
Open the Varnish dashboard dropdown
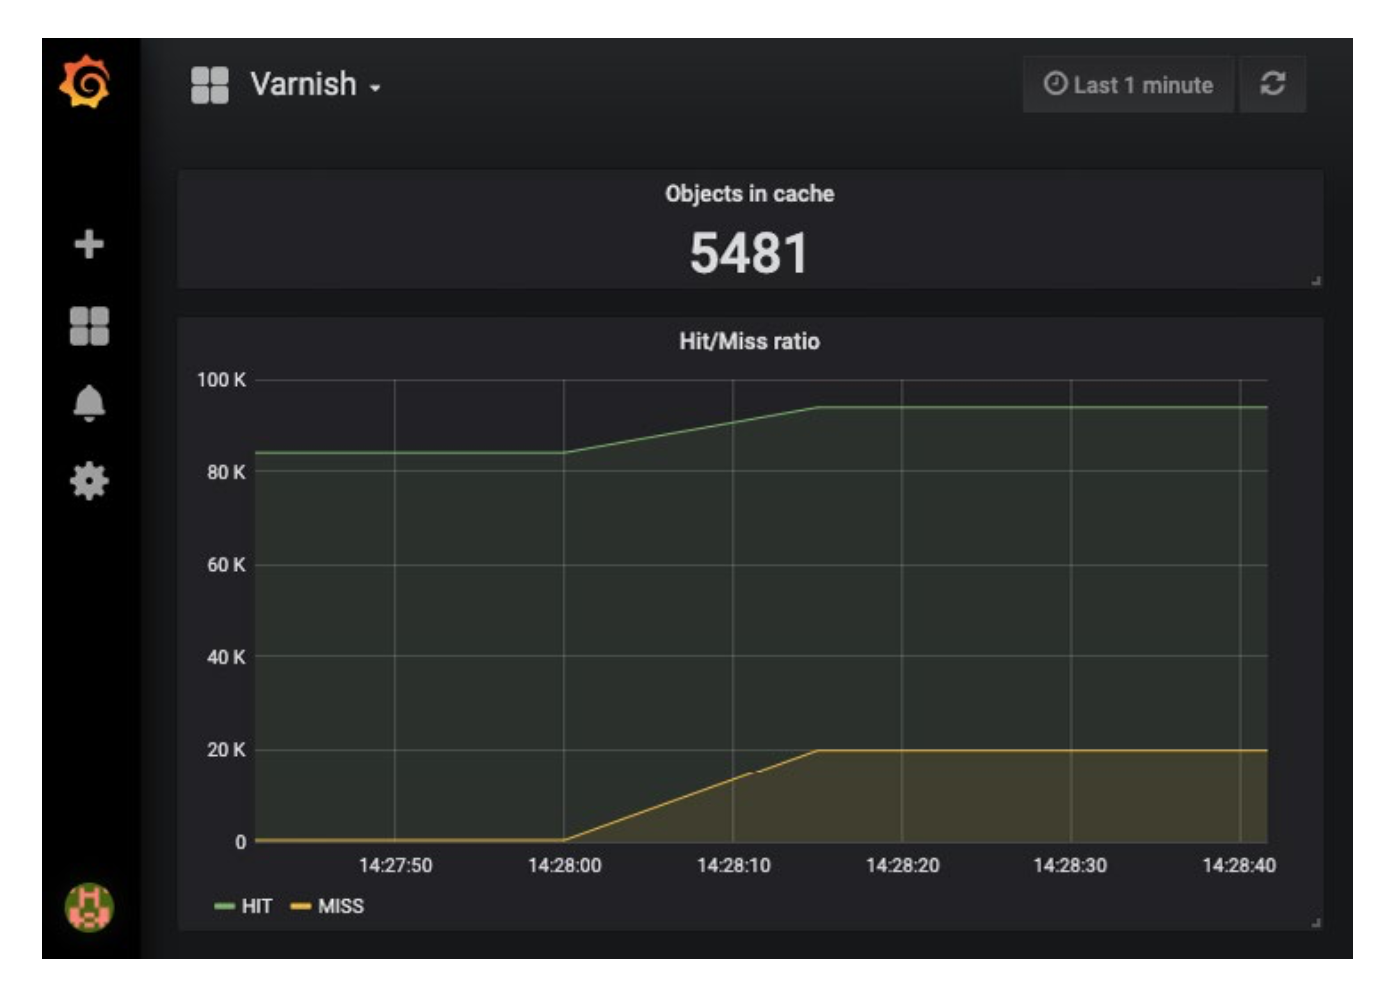click(315, 85)
